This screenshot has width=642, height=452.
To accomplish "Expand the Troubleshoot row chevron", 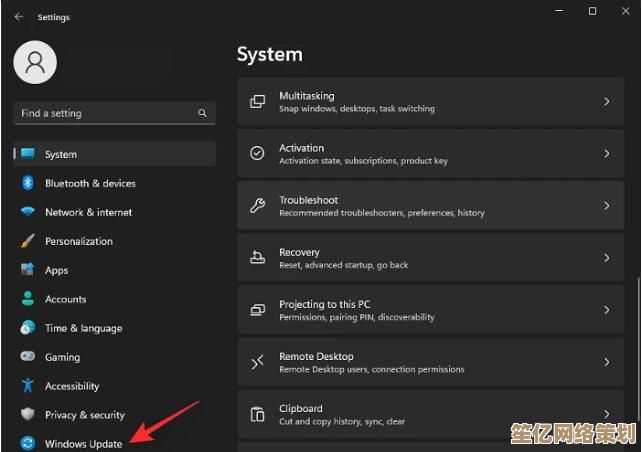I will (x=607, y=206).
